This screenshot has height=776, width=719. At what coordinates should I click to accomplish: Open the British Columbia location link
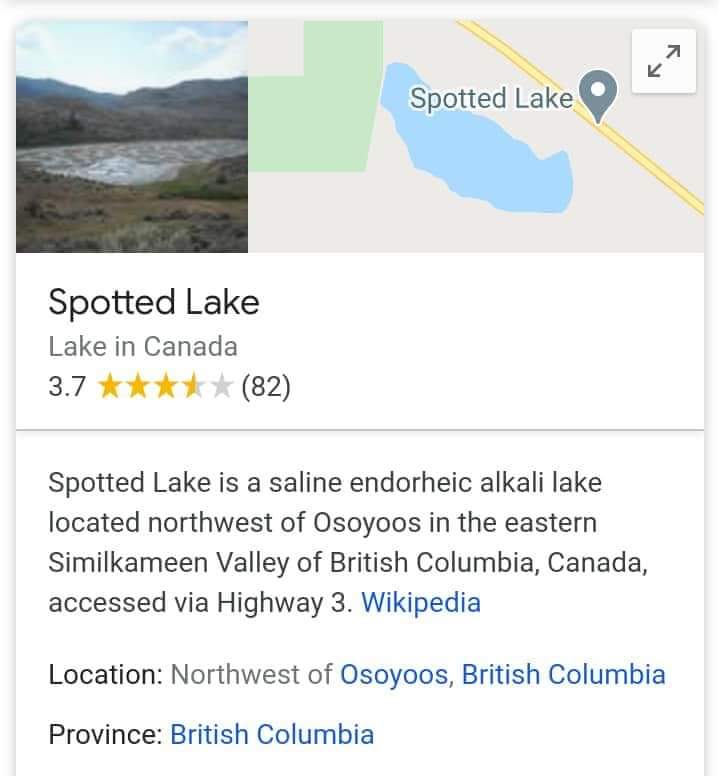click(563, 675)
